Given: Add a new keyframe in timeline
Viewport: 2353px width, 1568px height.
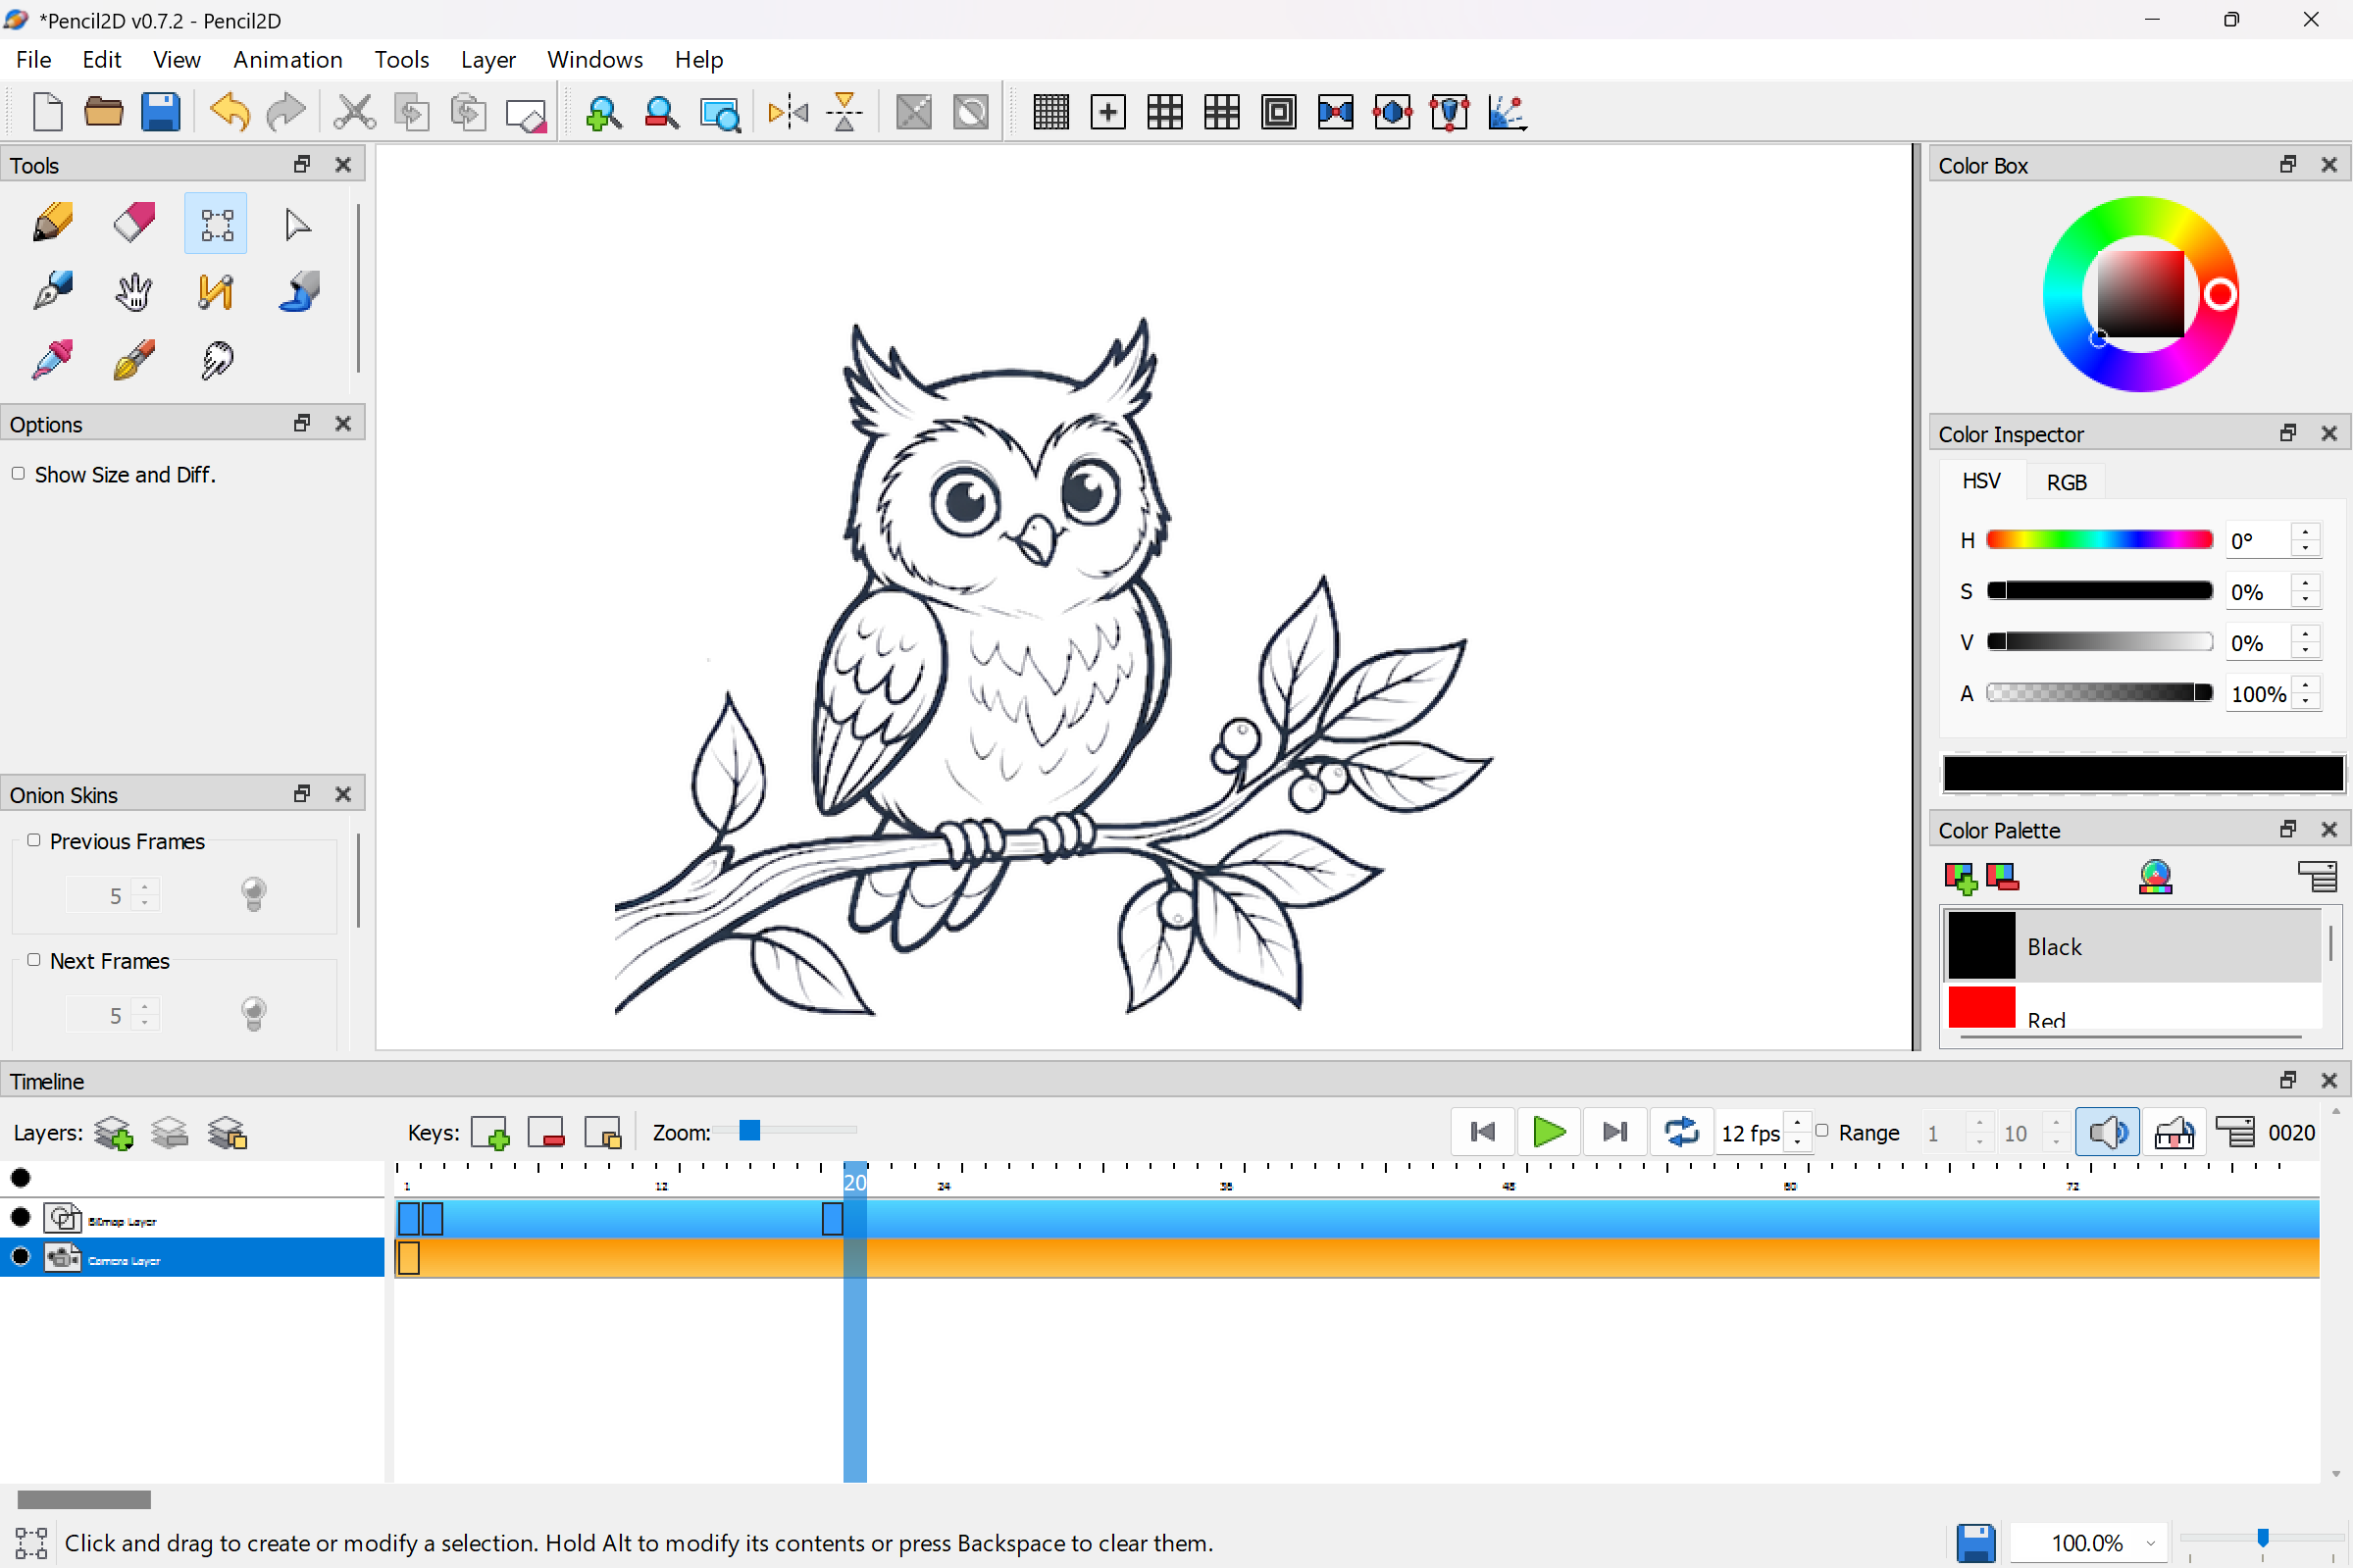Looking at the screenshot, I should coord(490,1132).
